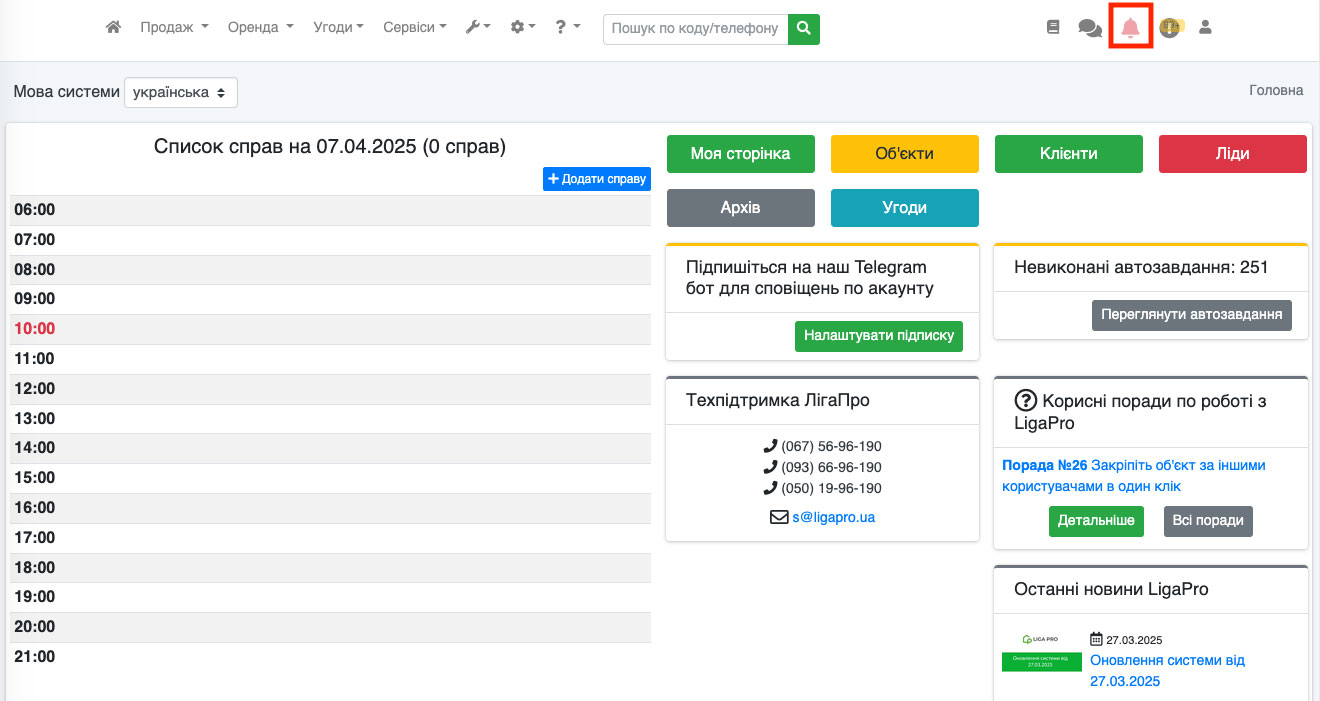
Task: Expand the Сервіси menu
Action: pyautogui.click(x=415, y=28)
